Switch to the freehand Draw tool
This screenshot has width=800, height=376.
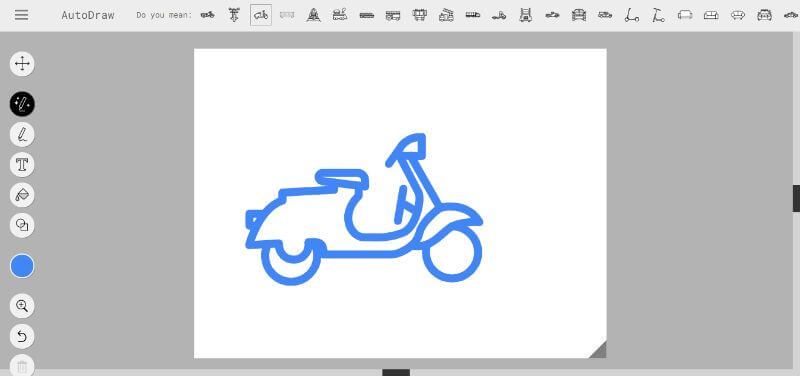(x=22, y=135)
